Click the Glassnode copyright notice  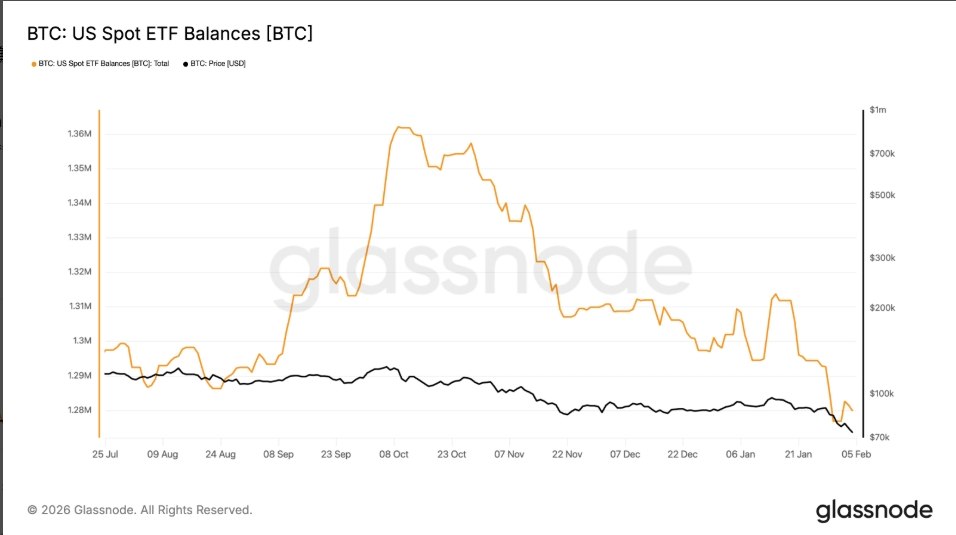pos(140,510)
